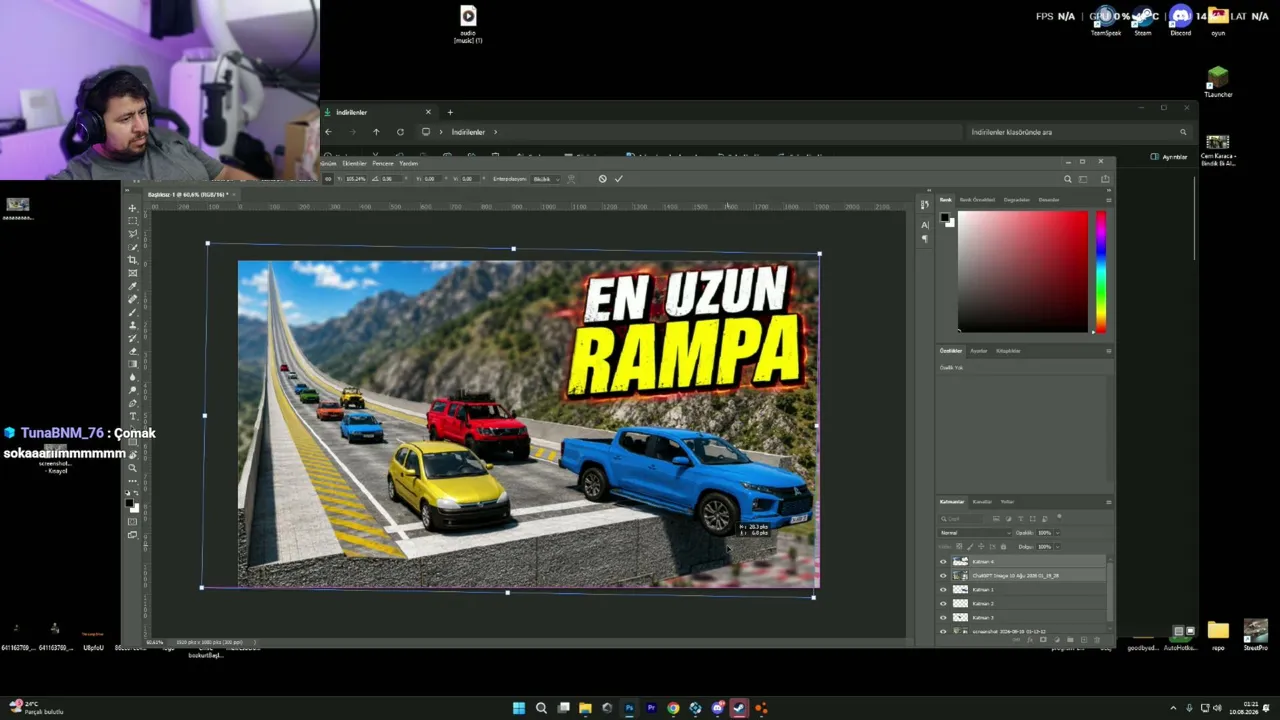Open the History panel icon

click(924, 205)
